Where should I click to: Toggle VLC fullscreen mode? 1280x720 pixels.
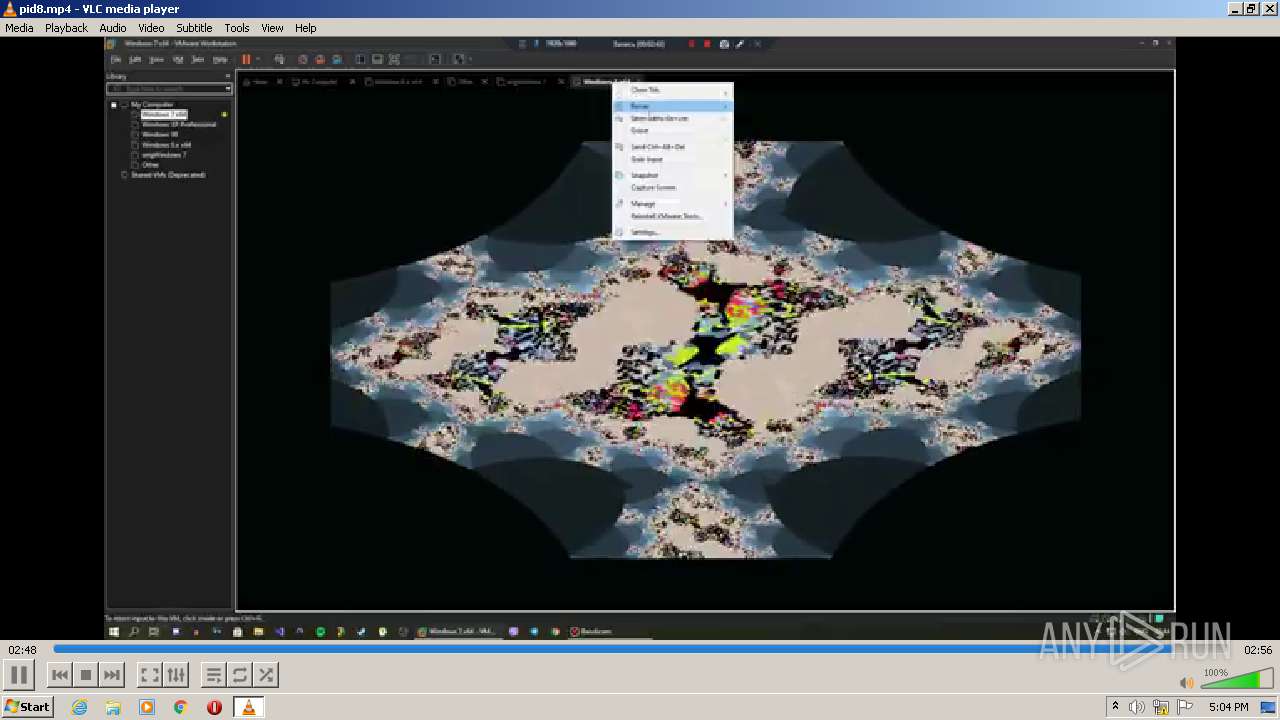click(149, 675)
